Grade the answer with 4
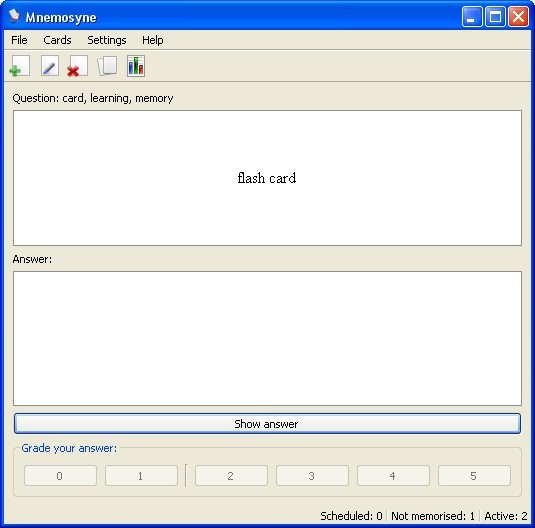 [393, 475]
